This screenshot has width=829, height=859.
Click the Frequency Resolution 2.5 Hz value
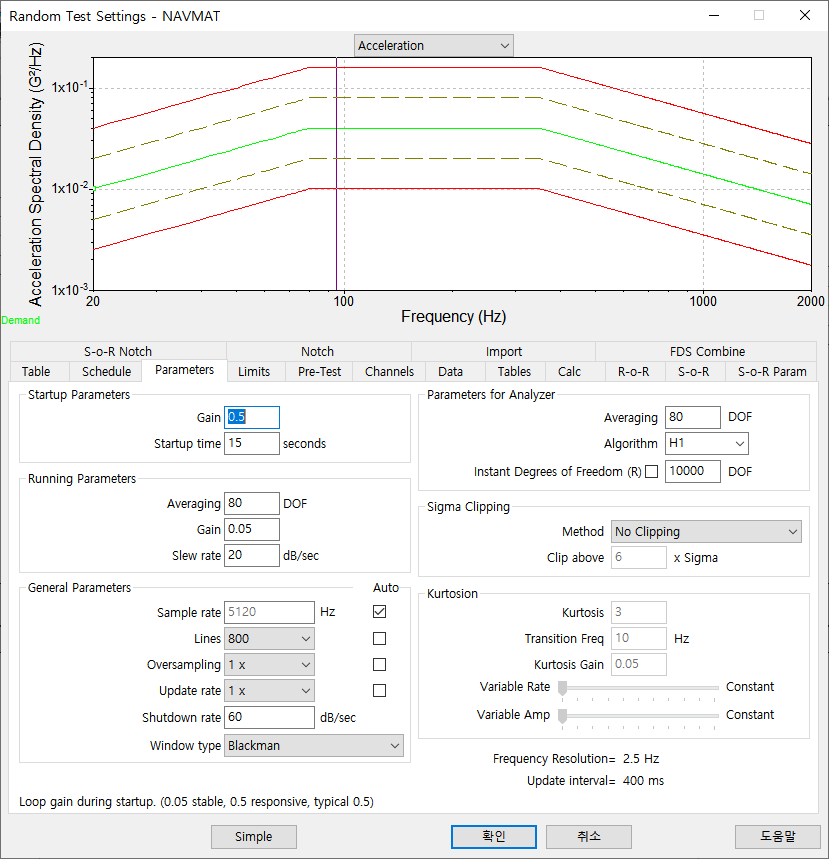tap(641, 759)
